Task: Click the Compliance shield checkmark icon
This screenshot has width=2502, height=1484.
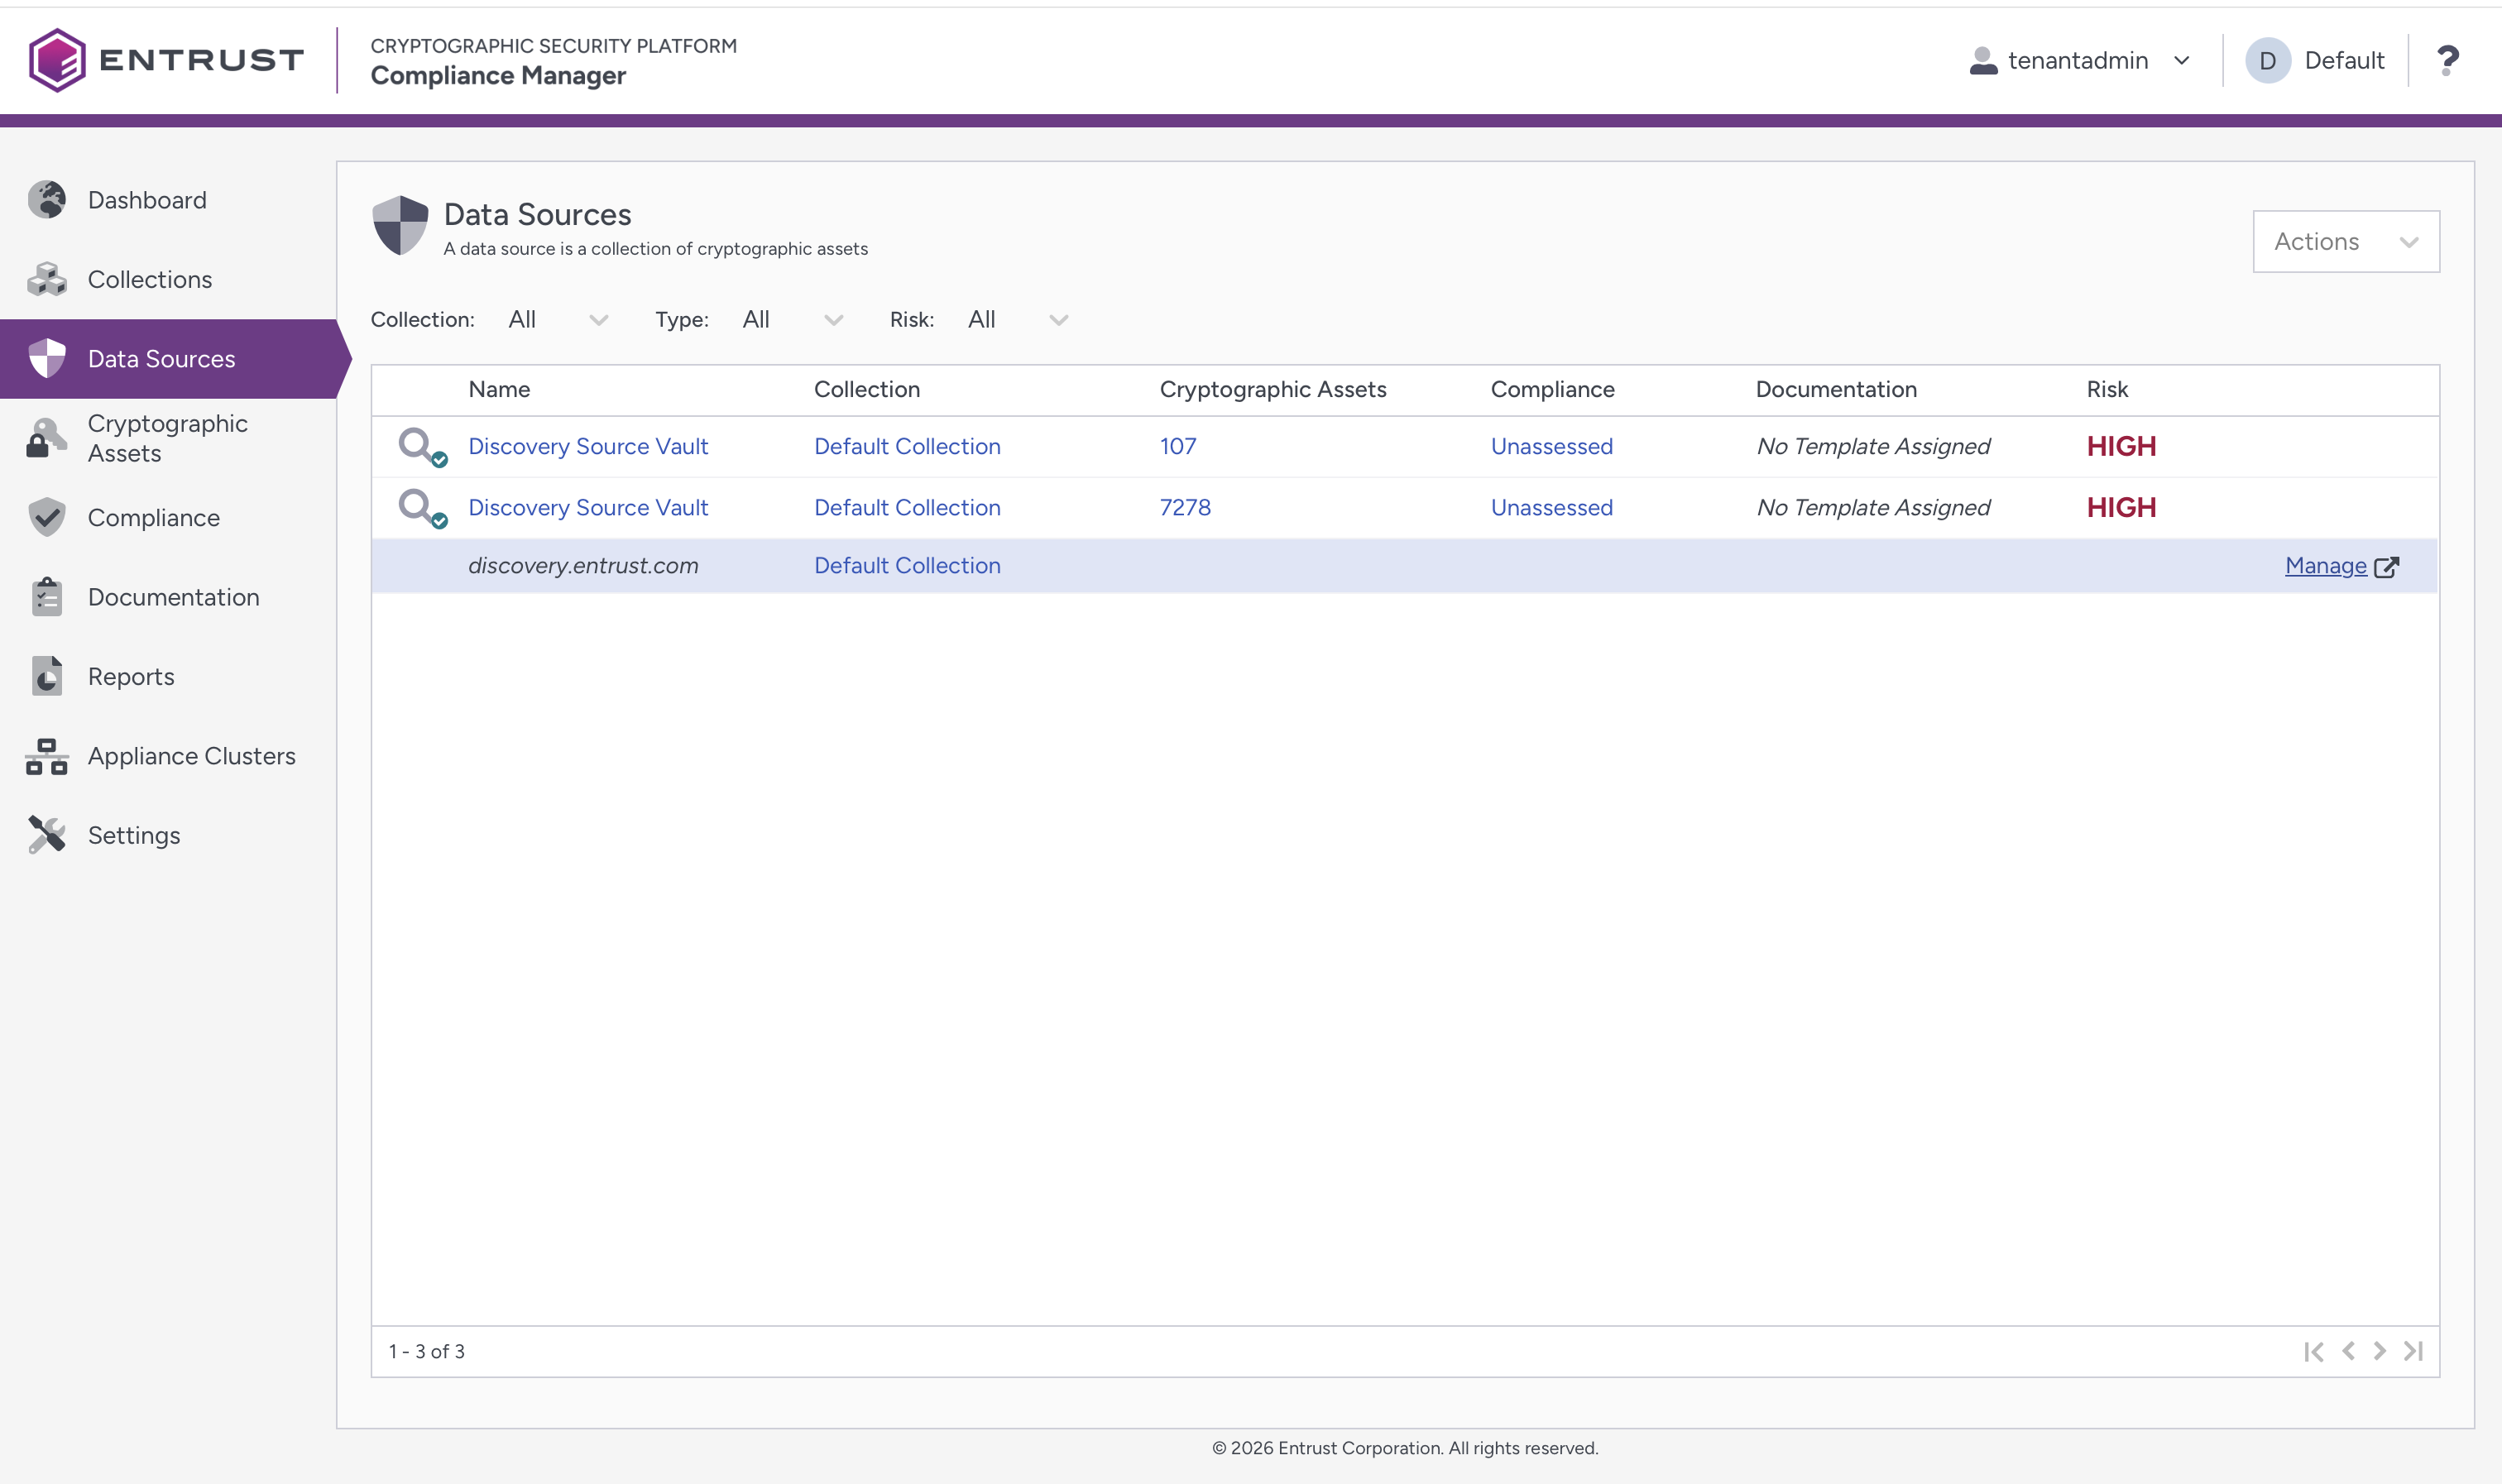Action: pos(46,517)
